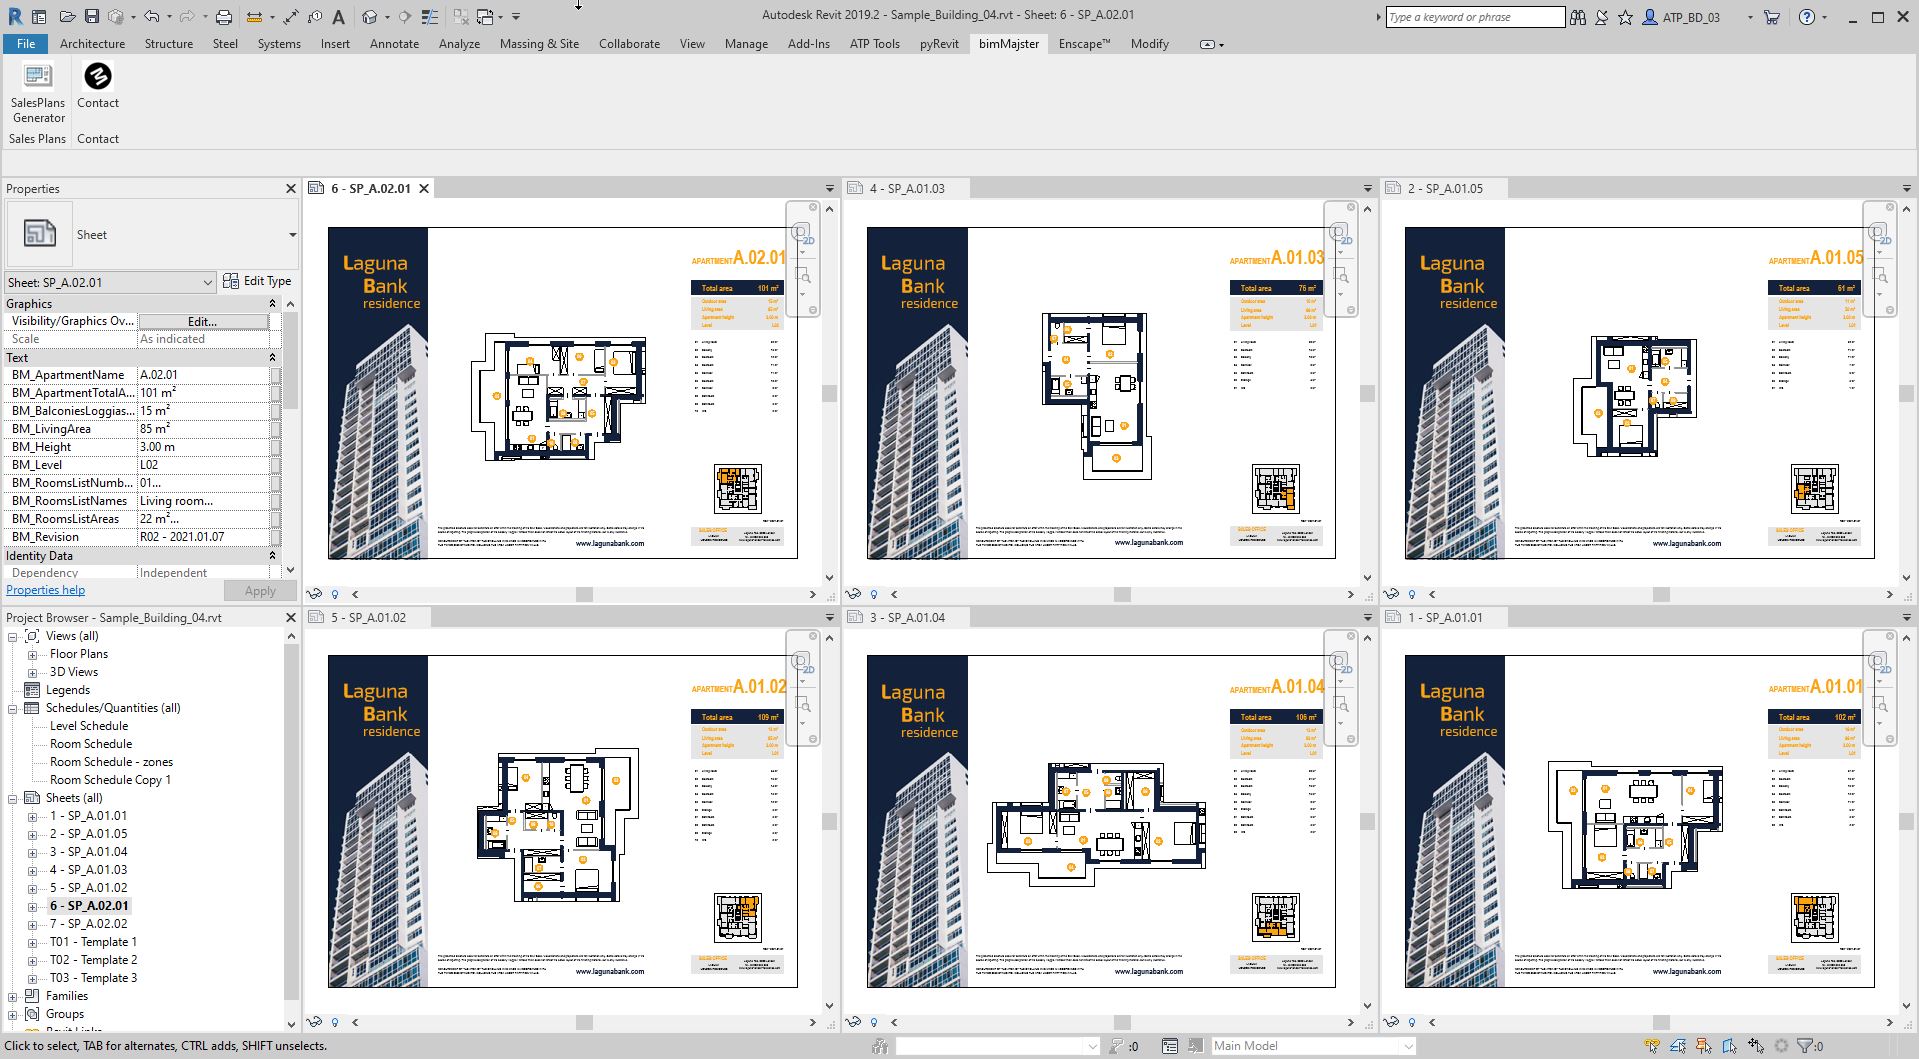Switch to the pyRevit ribbon tab
Viewport: 1919px width, 1059px height.
(x=939, y=44)
